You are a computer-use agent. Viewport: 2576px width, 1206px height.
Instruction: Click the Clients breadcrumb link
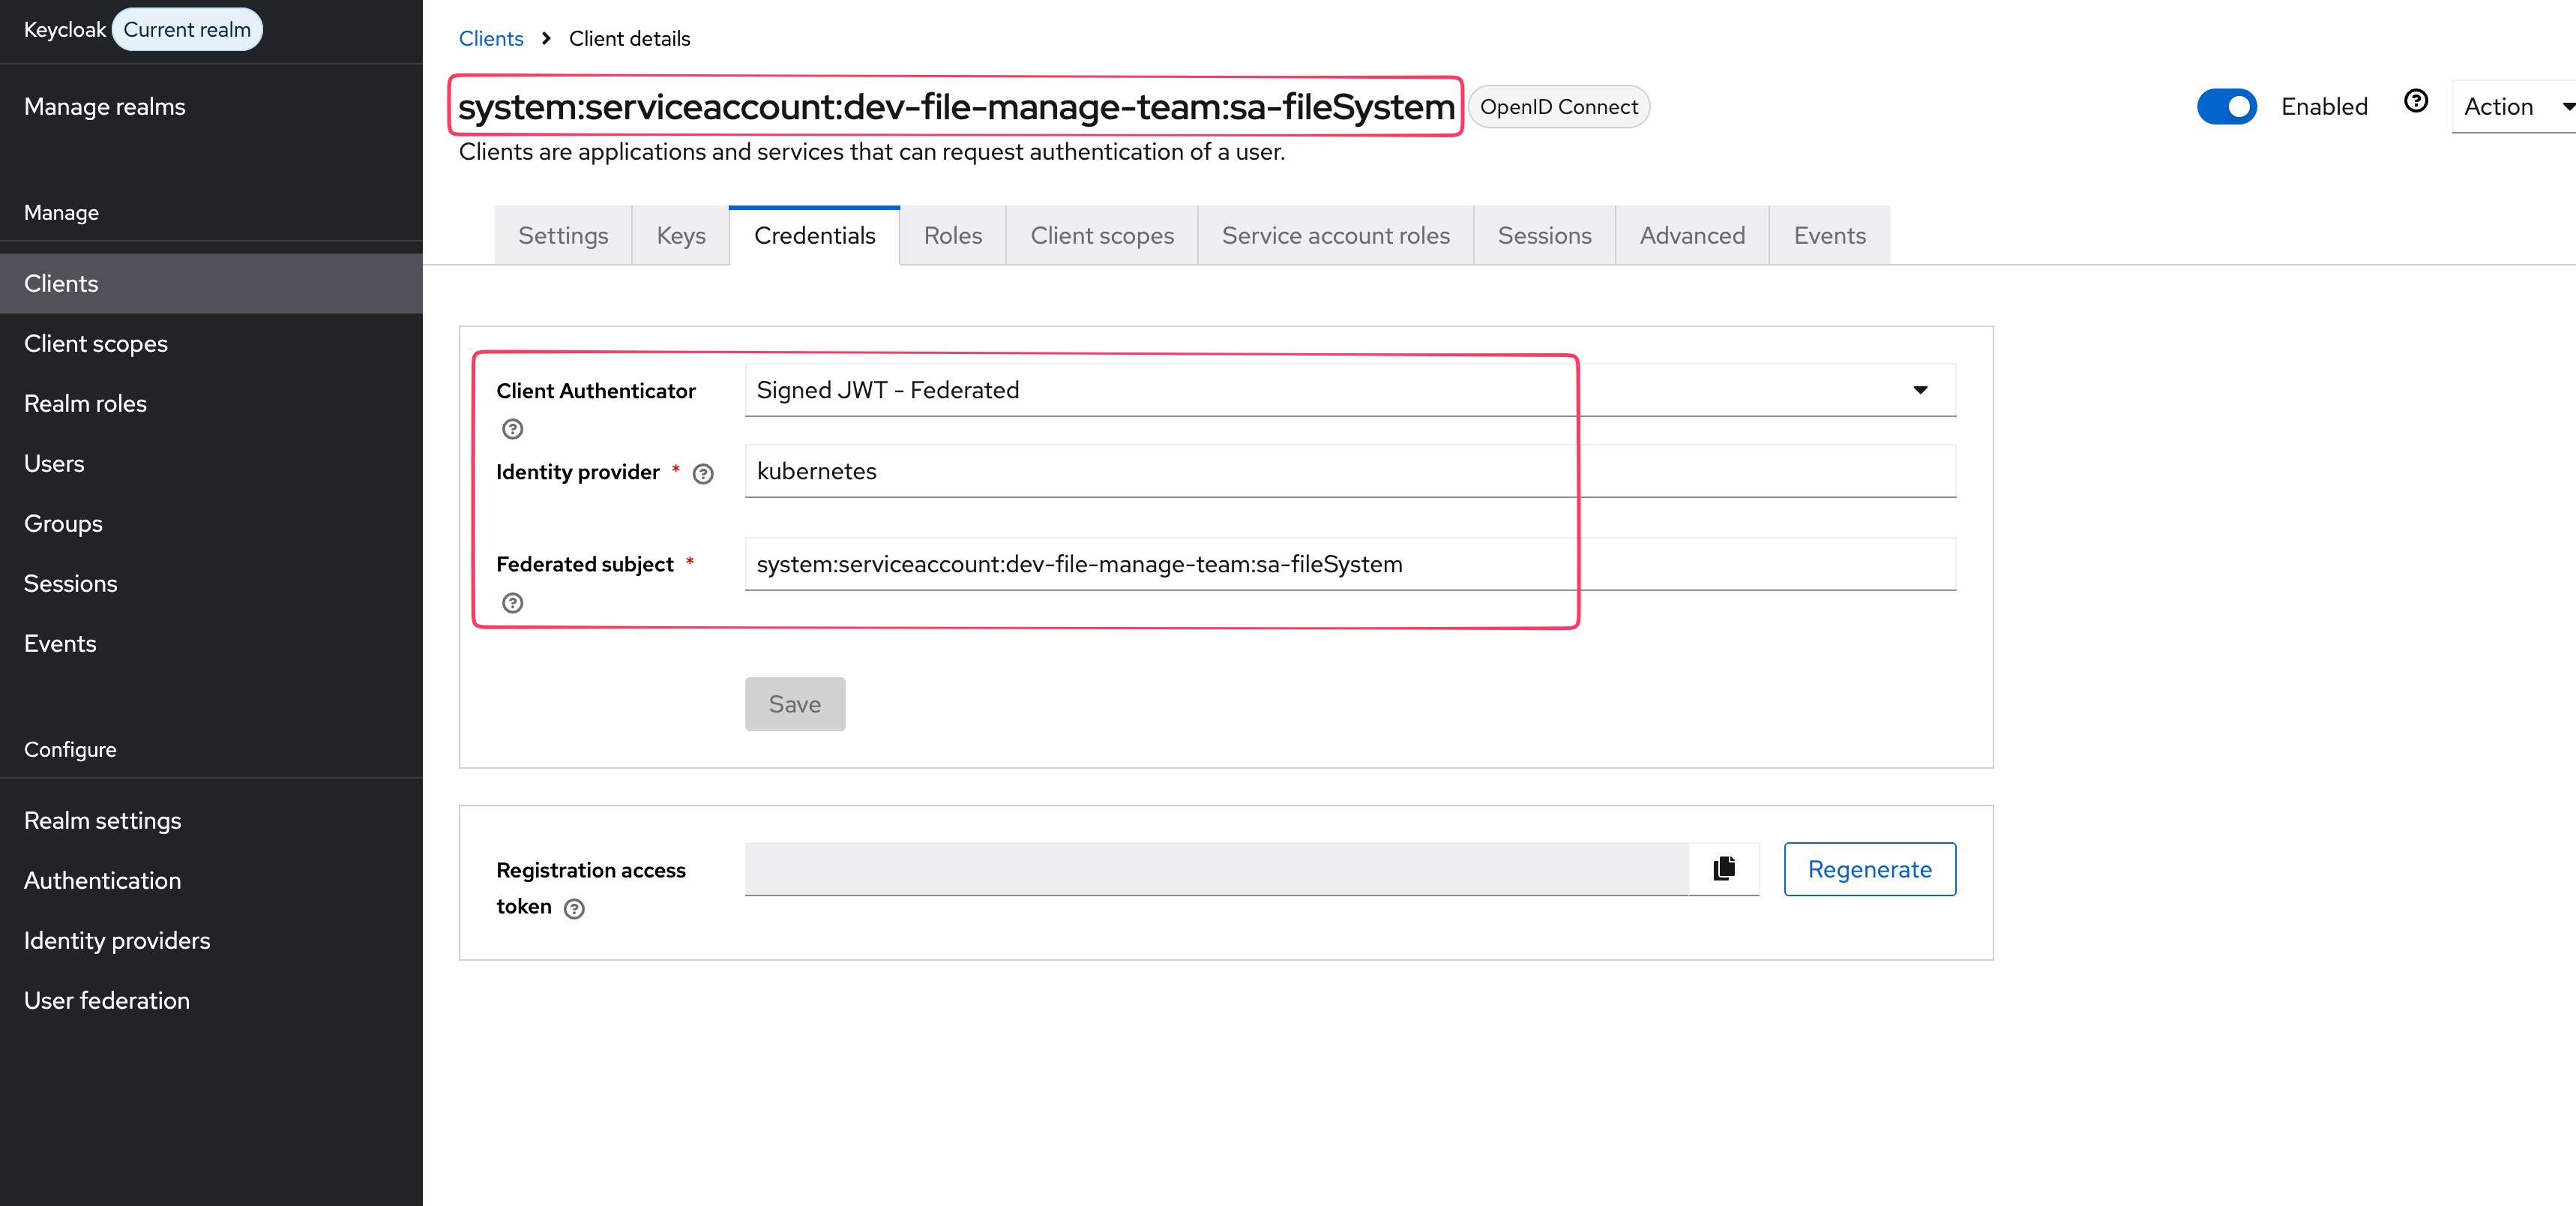pyautogui.click(x=490, y=38)
